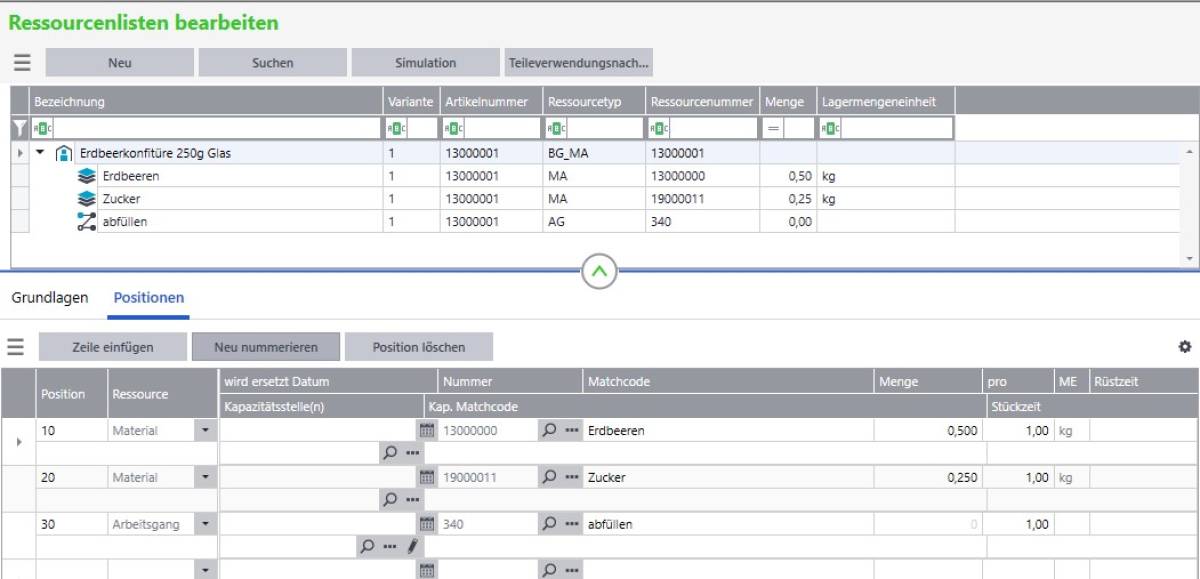Open the settings gear of the Positionen grid
Screen dimensions: 1200x579
(1185, 347)
